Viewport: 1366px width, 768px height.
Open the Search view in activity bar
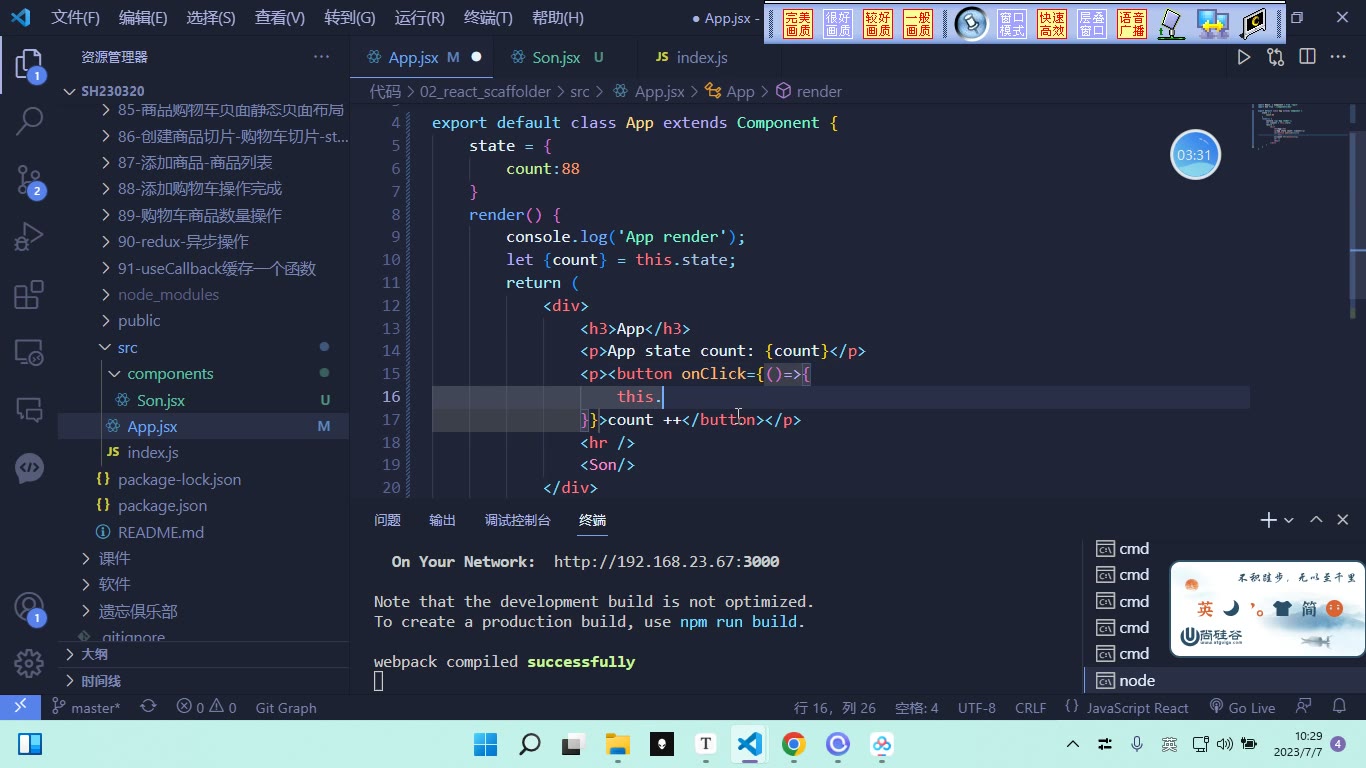coord(29,122)
